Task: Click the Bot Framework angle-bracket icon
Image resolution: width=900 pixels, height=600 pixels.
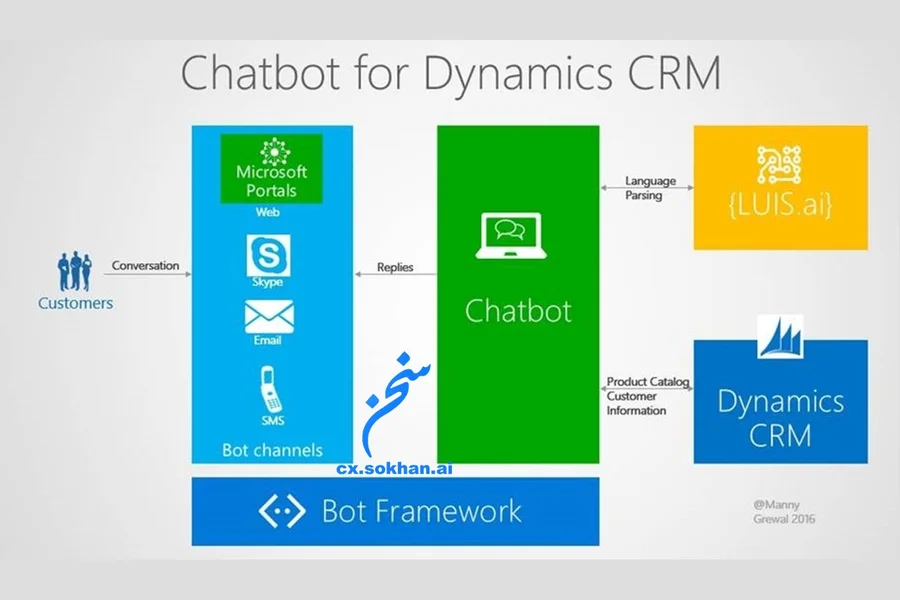Action: 282,510
